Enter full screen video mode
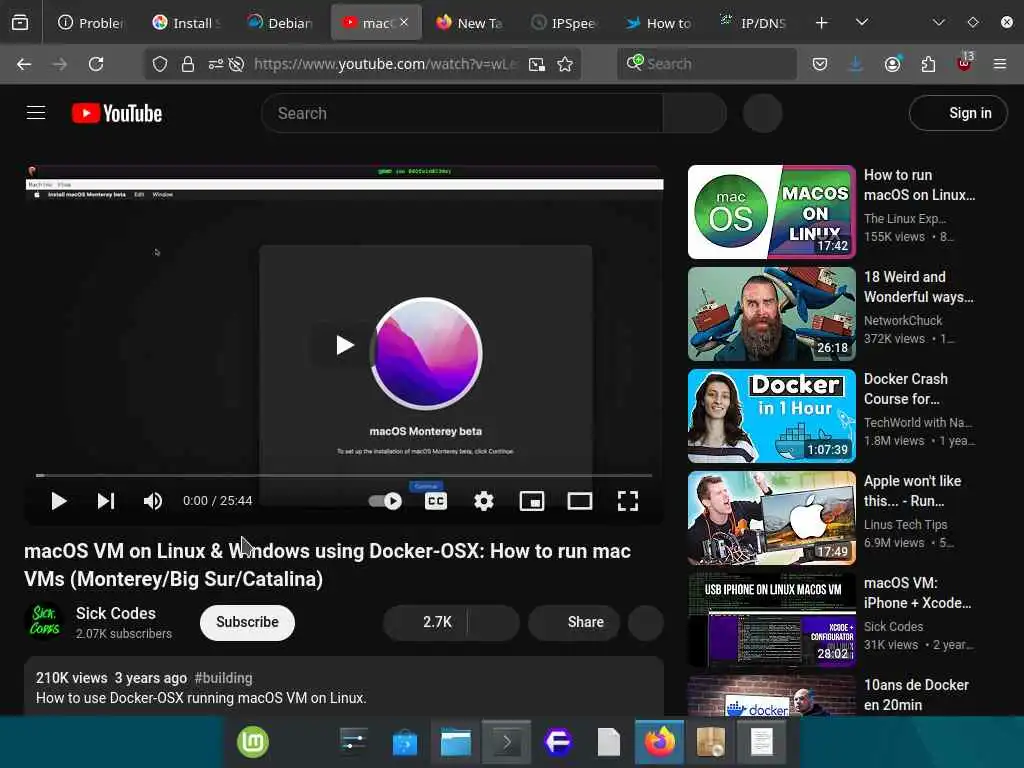 (x=628, y=501)
